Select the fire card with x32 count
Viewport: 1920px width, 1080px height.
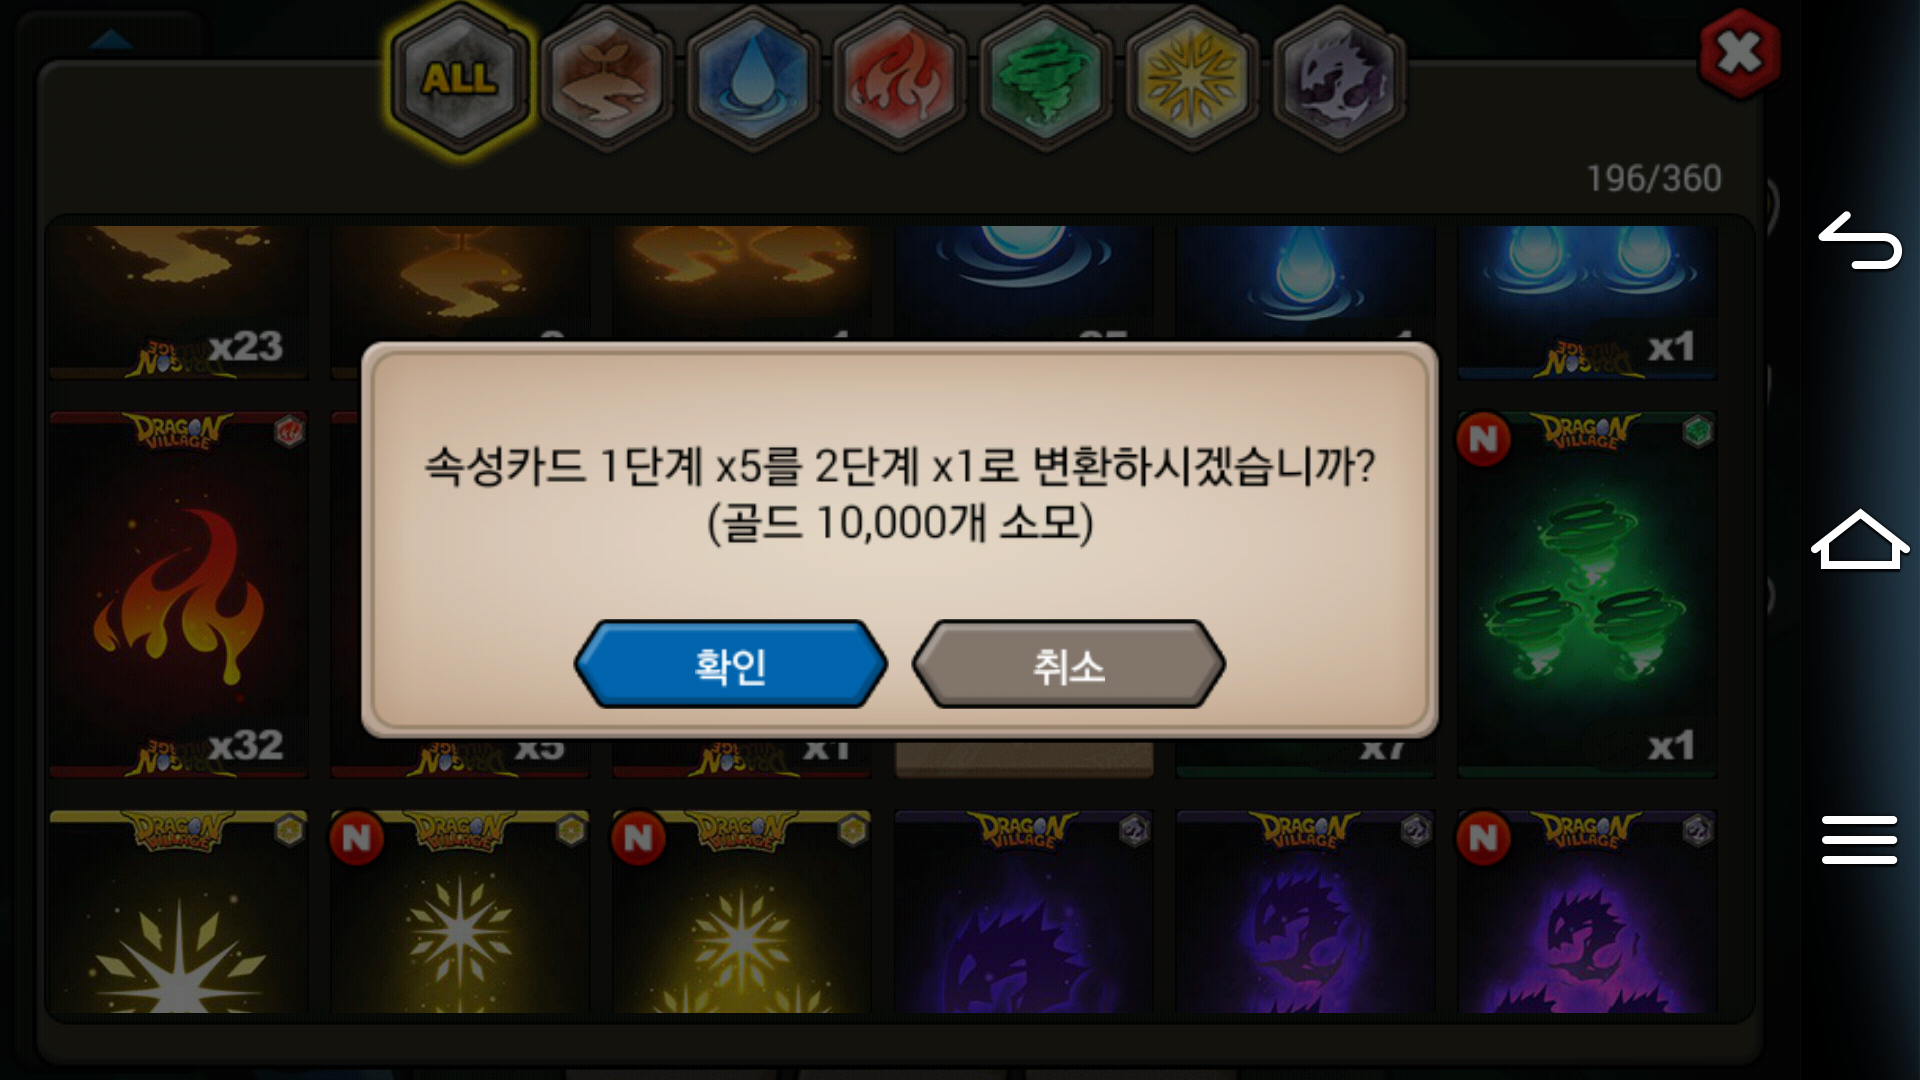(179, 594)
